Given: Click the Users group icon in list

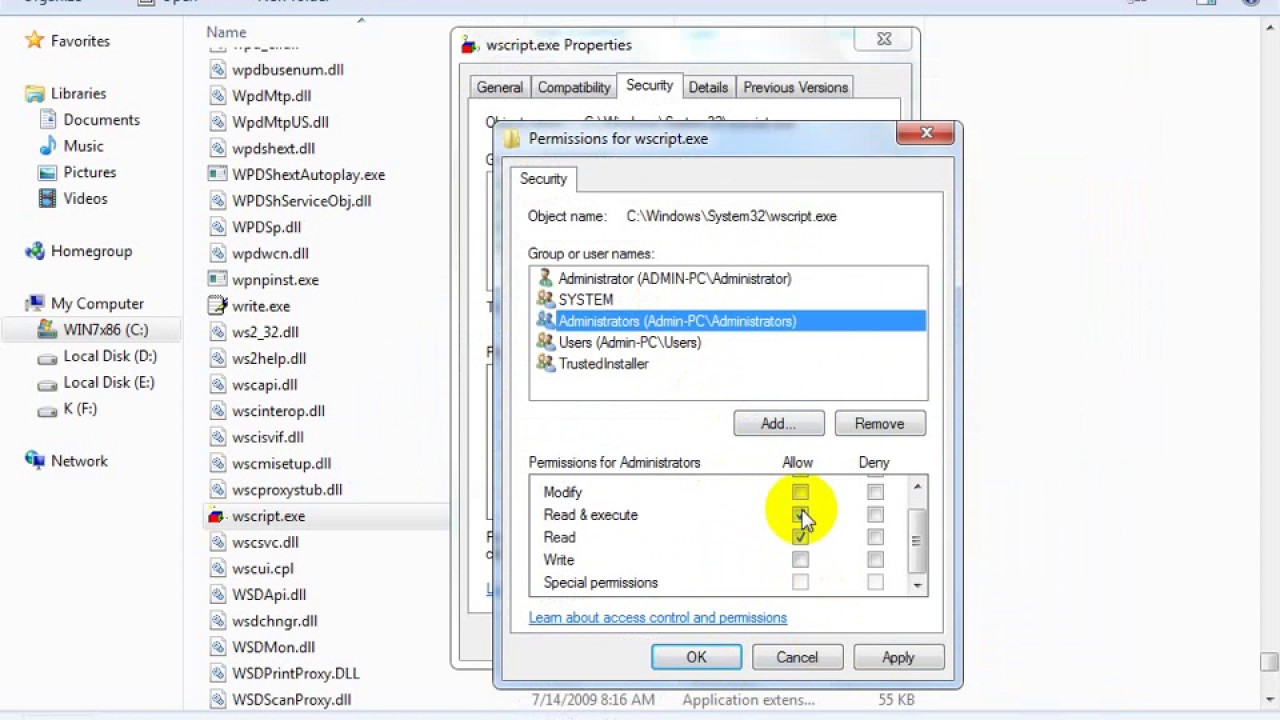Looking at the screenshot, I should [545, 342].
